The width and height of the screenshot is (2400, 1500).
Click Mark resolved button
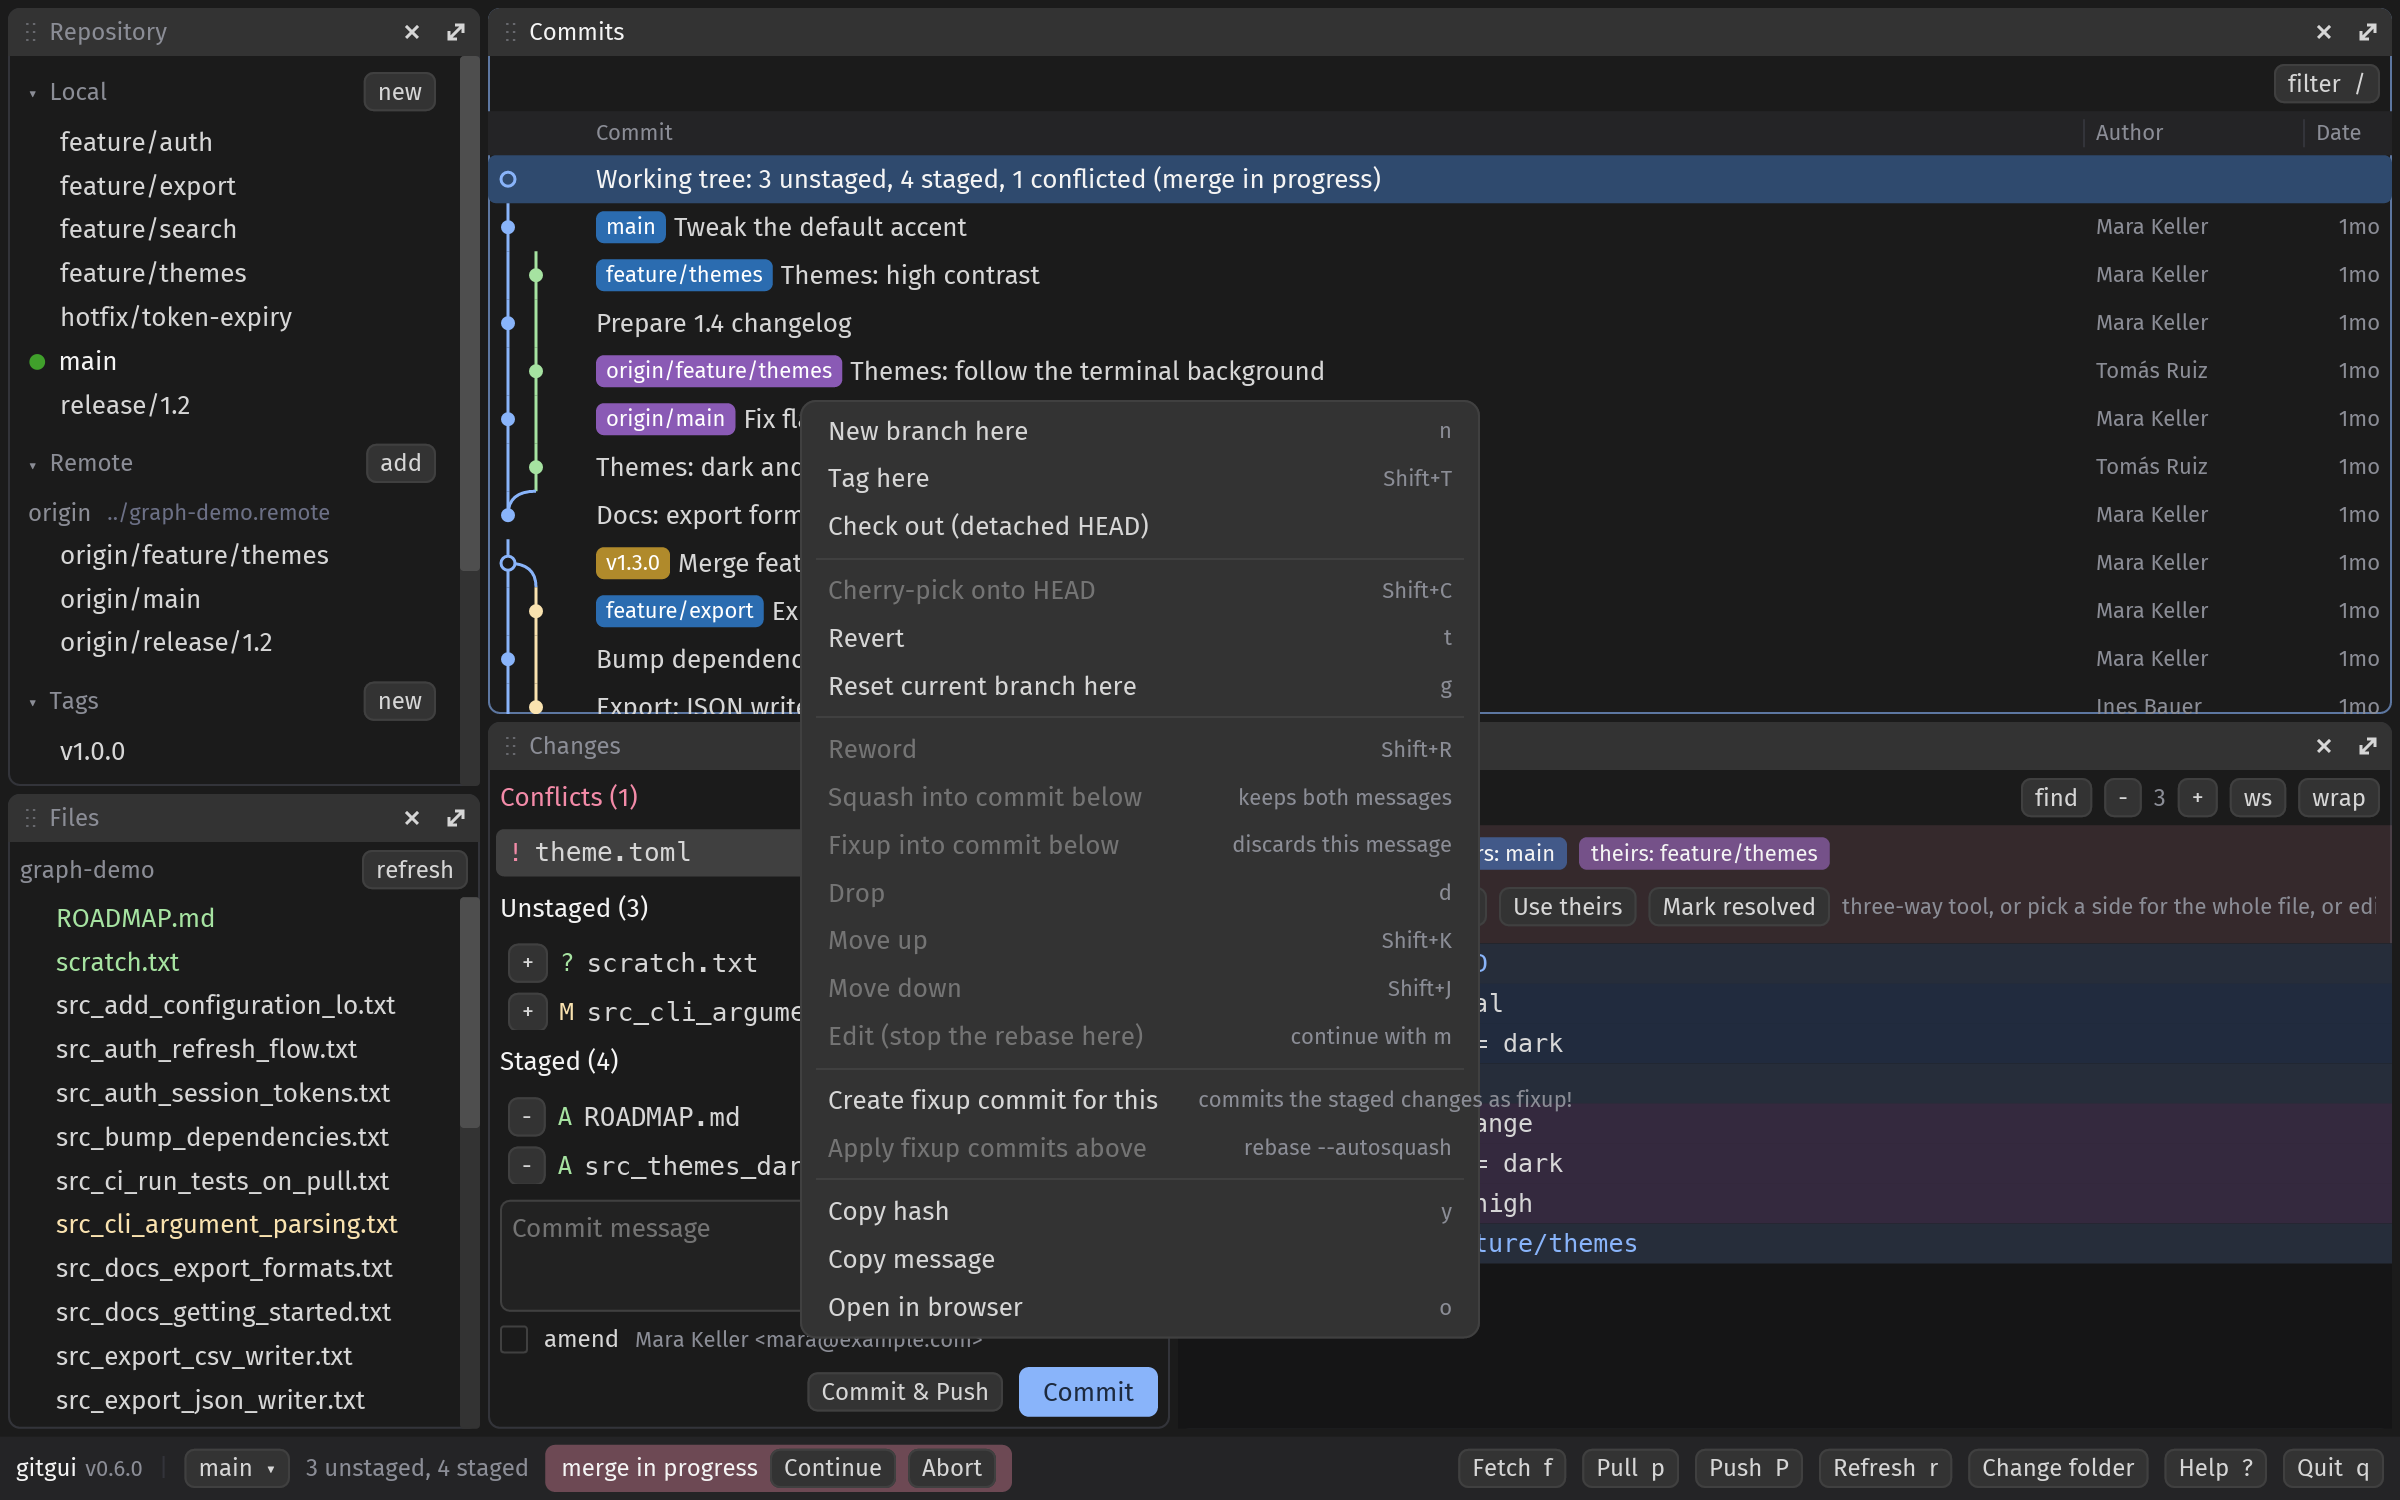pyautogui.click(x=1738, y=907)
